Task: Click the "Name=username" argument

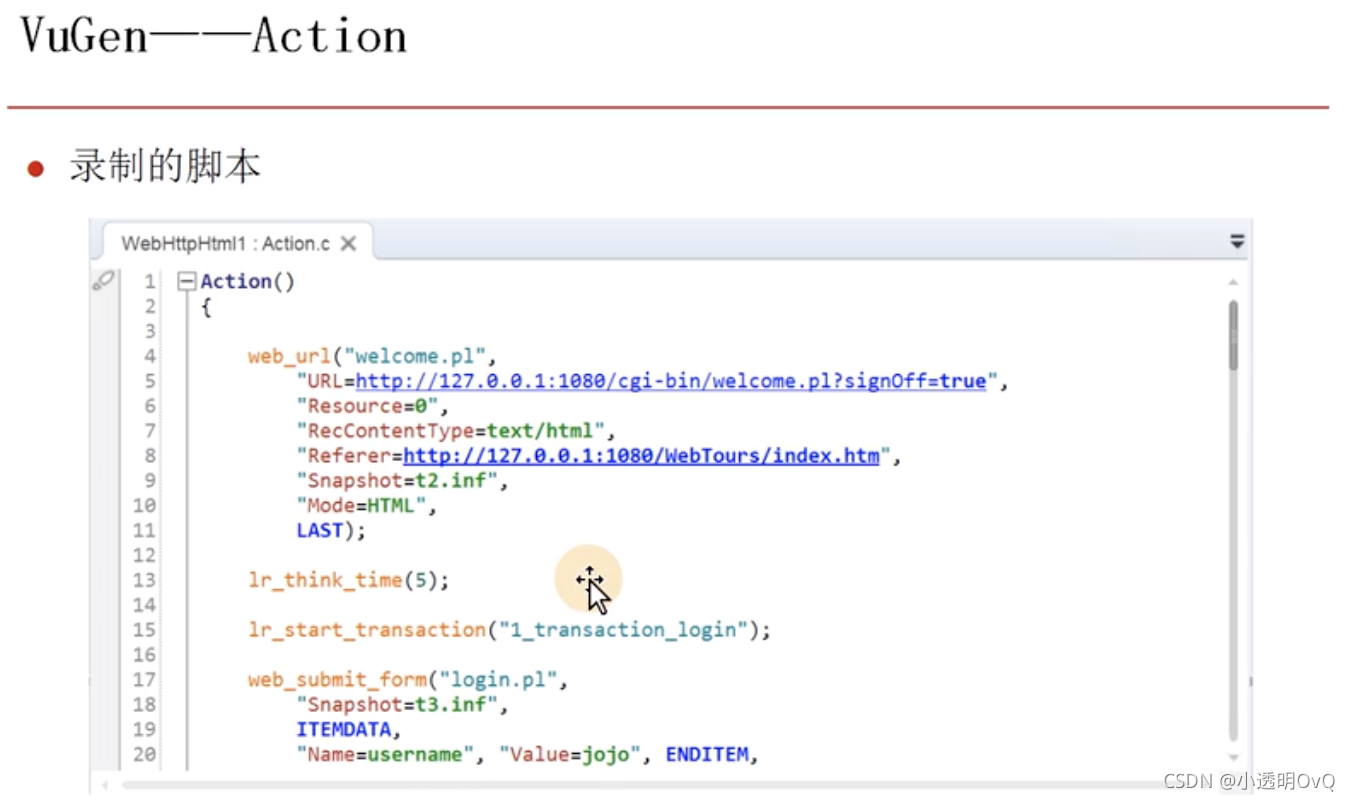Action: point(387,755)
